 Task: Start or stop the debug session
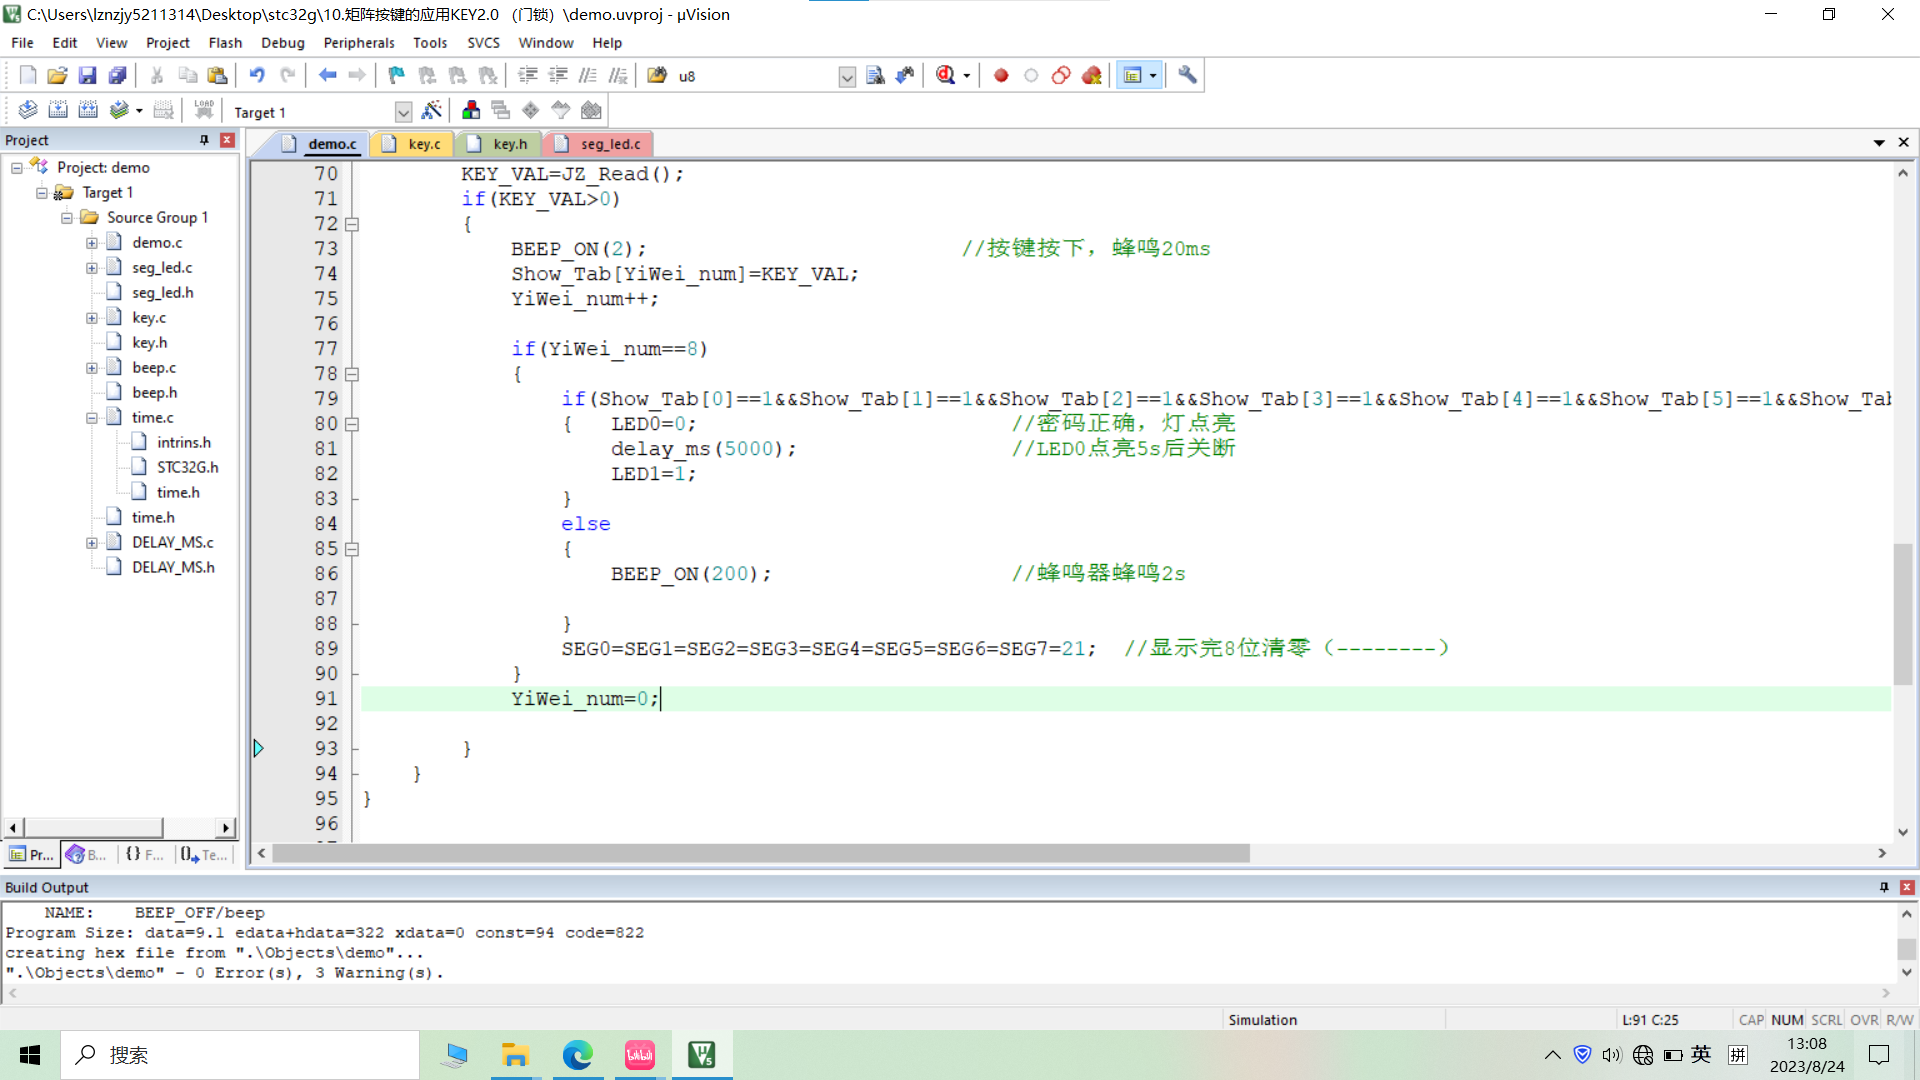tap(946, 75)
